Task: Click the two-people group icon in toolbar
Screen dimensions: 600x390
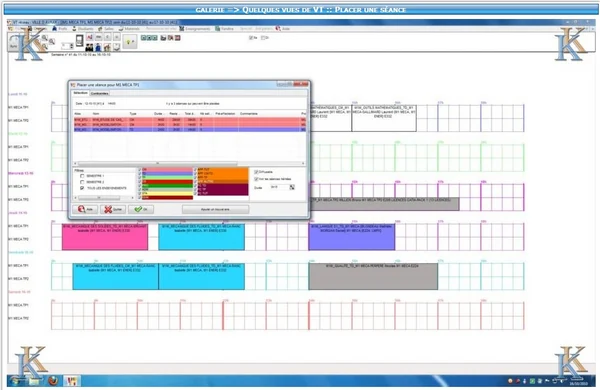Action: (x=89, y=47)
